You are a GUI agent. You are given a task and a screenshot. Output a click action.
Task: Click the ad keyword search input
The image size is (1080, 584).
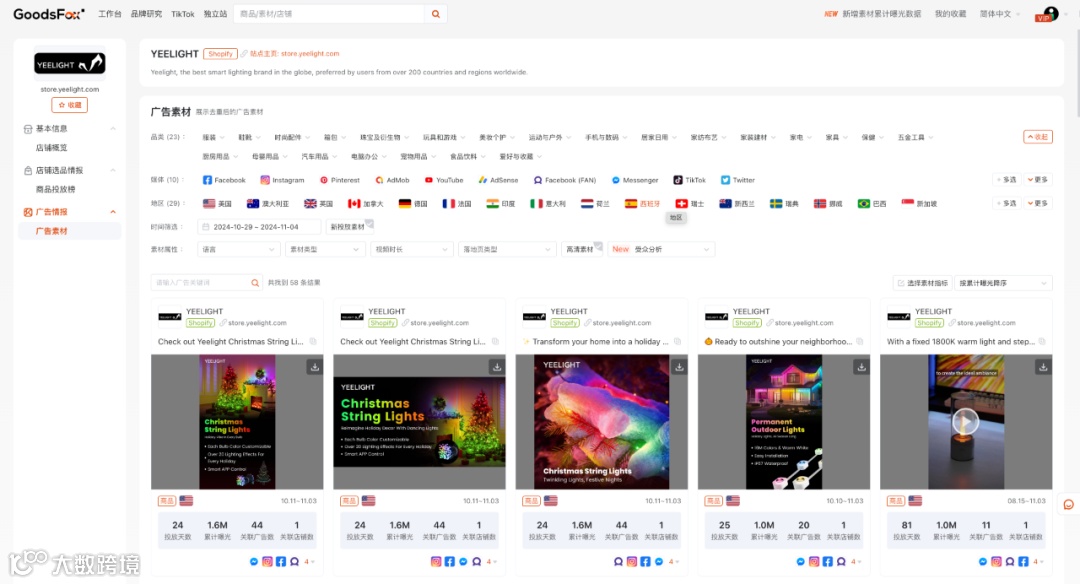[x=200, y=283]
